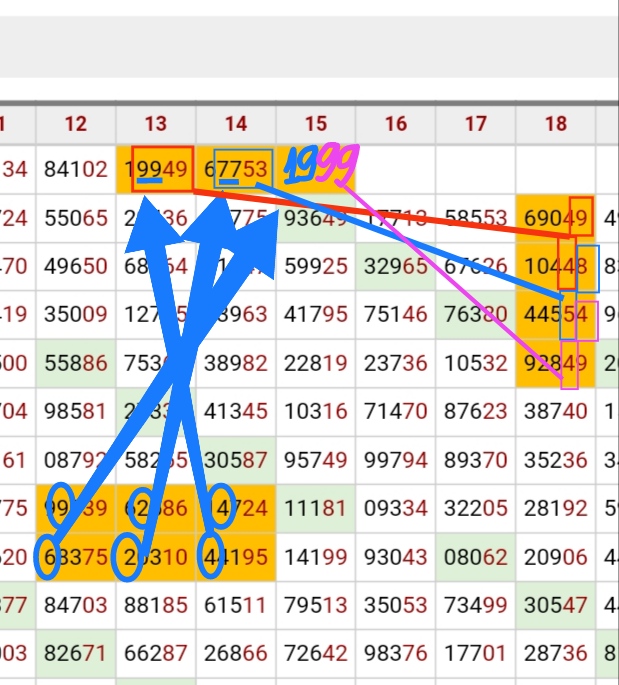Click the orange cell 44554

click(556, 315)
